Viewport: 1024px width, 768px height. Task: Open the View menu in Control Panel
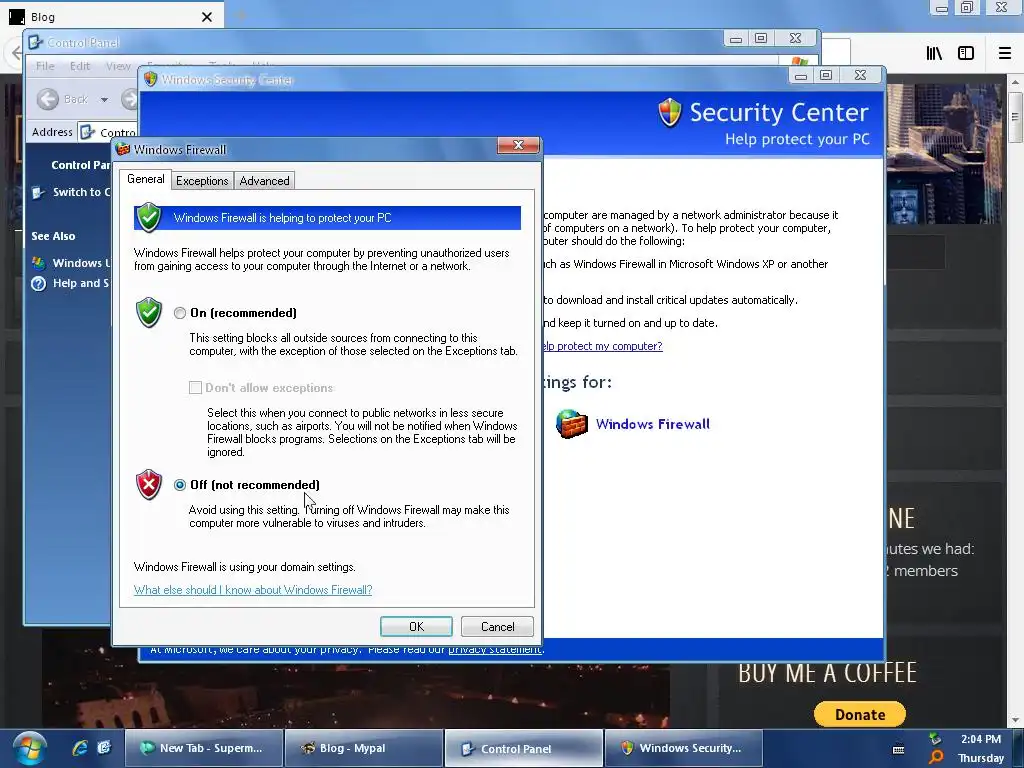[118, 66]
